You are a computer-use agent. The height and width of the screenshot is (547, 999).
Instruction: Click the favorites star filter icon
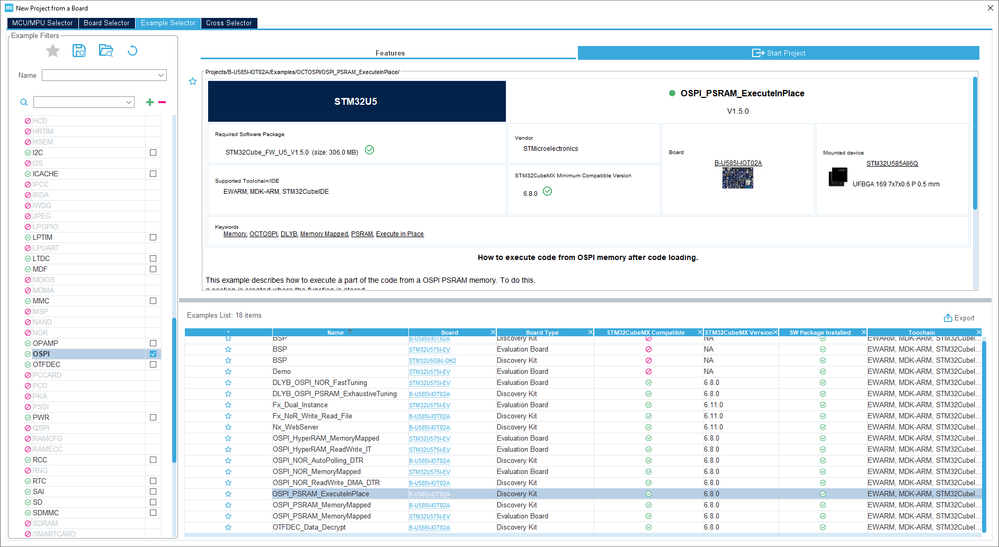pyautogui.click(x=53, y=51)
